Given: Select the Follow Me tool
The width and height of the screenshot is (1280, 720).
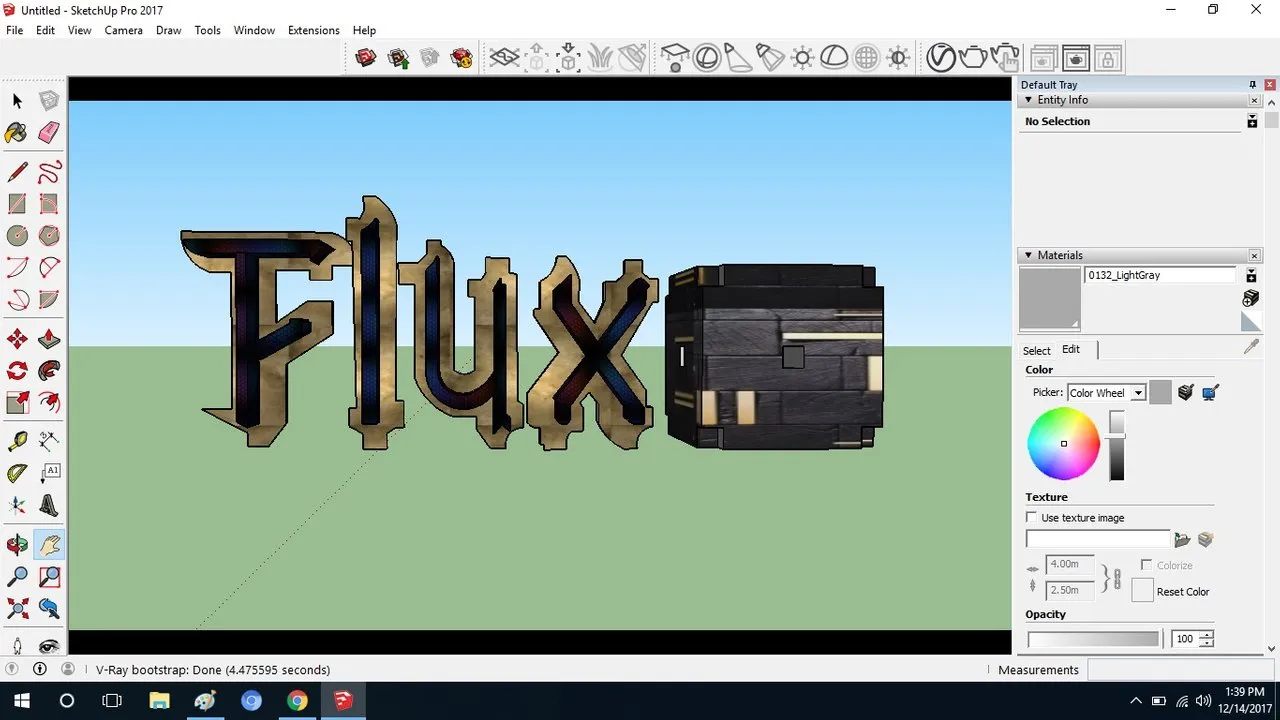Looking at the screenshot, I should tap(49, 371).
